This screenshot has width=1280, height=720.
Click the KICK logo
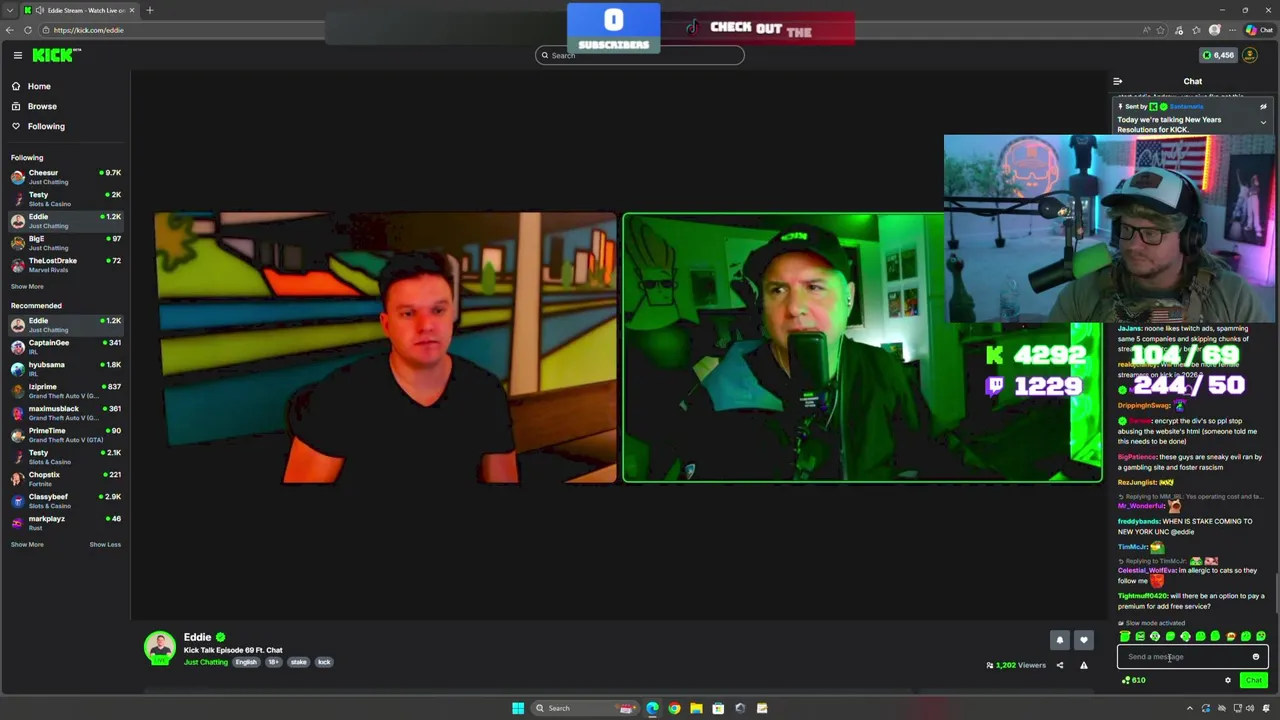pos(52,55)
